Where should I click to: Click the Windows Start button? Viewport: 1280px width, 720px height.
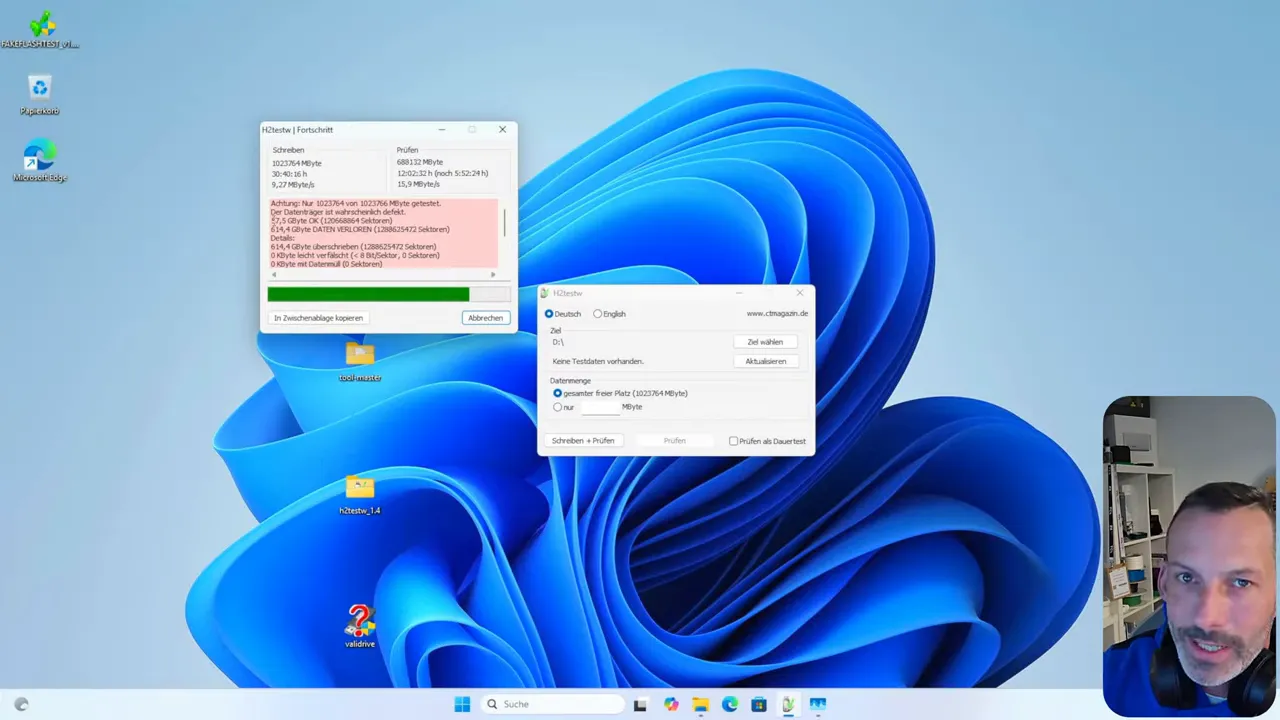[x=462, y=704]
